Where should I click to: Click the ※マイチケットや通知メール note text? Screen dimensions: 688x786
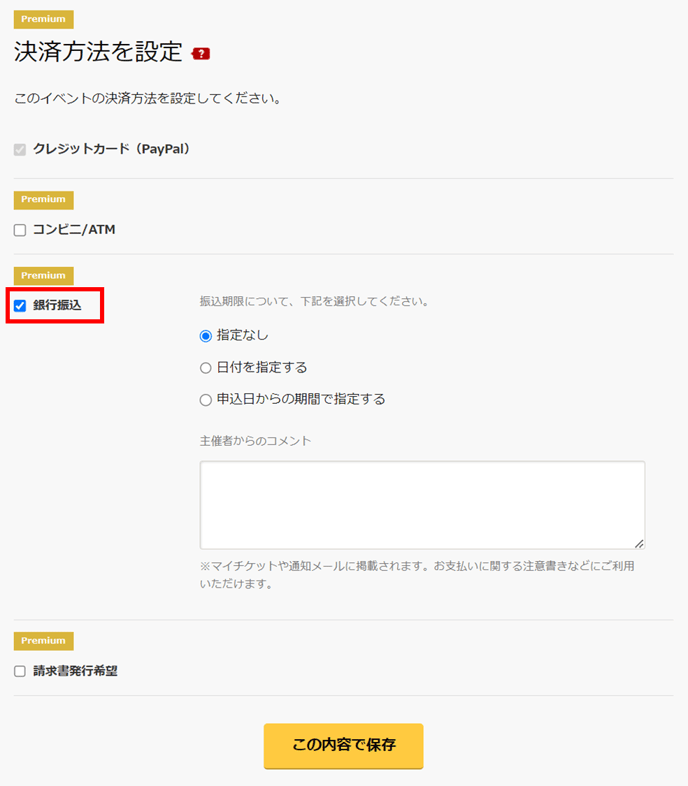click(x=417, y=574)
